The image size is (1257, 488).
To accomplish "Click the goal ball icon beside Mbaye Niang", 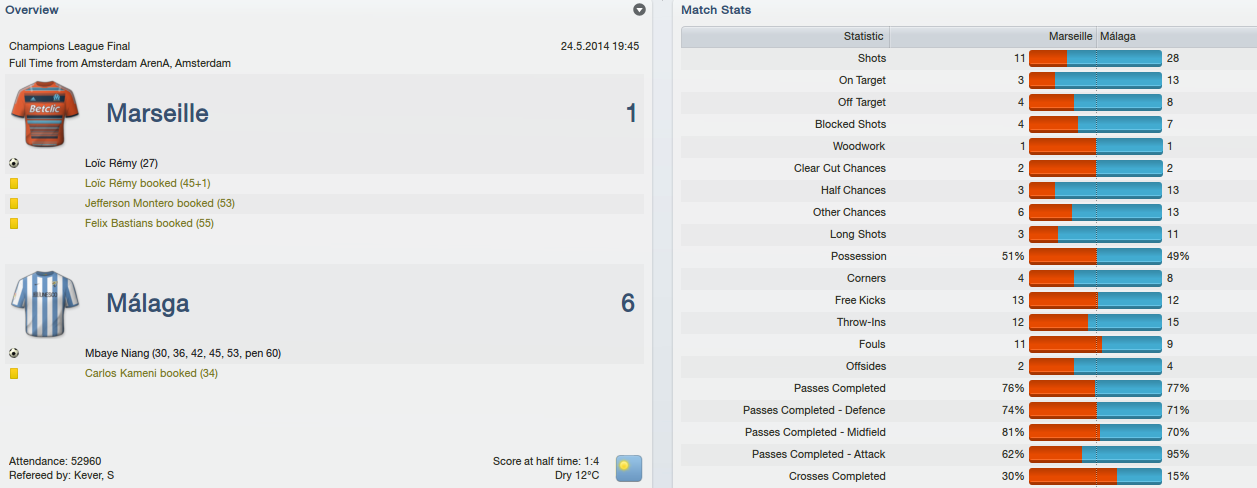I will [14, 353].
